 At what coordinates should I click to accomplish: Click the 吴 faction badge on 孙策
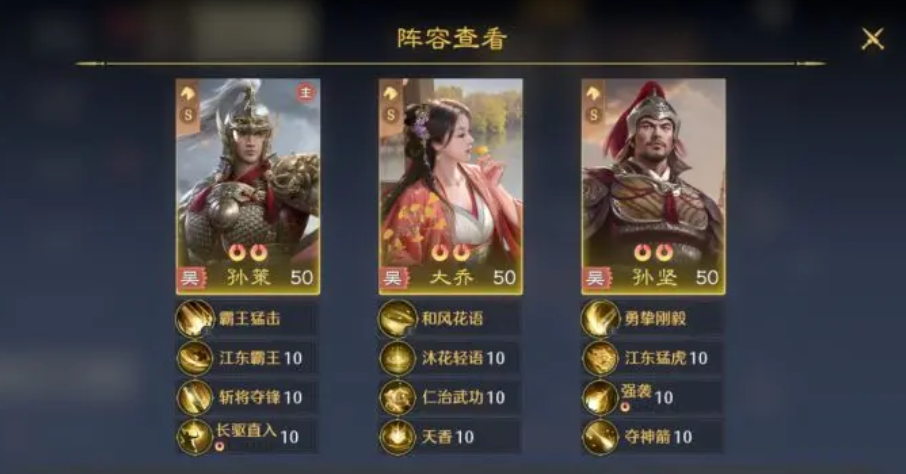click(190, 279)
